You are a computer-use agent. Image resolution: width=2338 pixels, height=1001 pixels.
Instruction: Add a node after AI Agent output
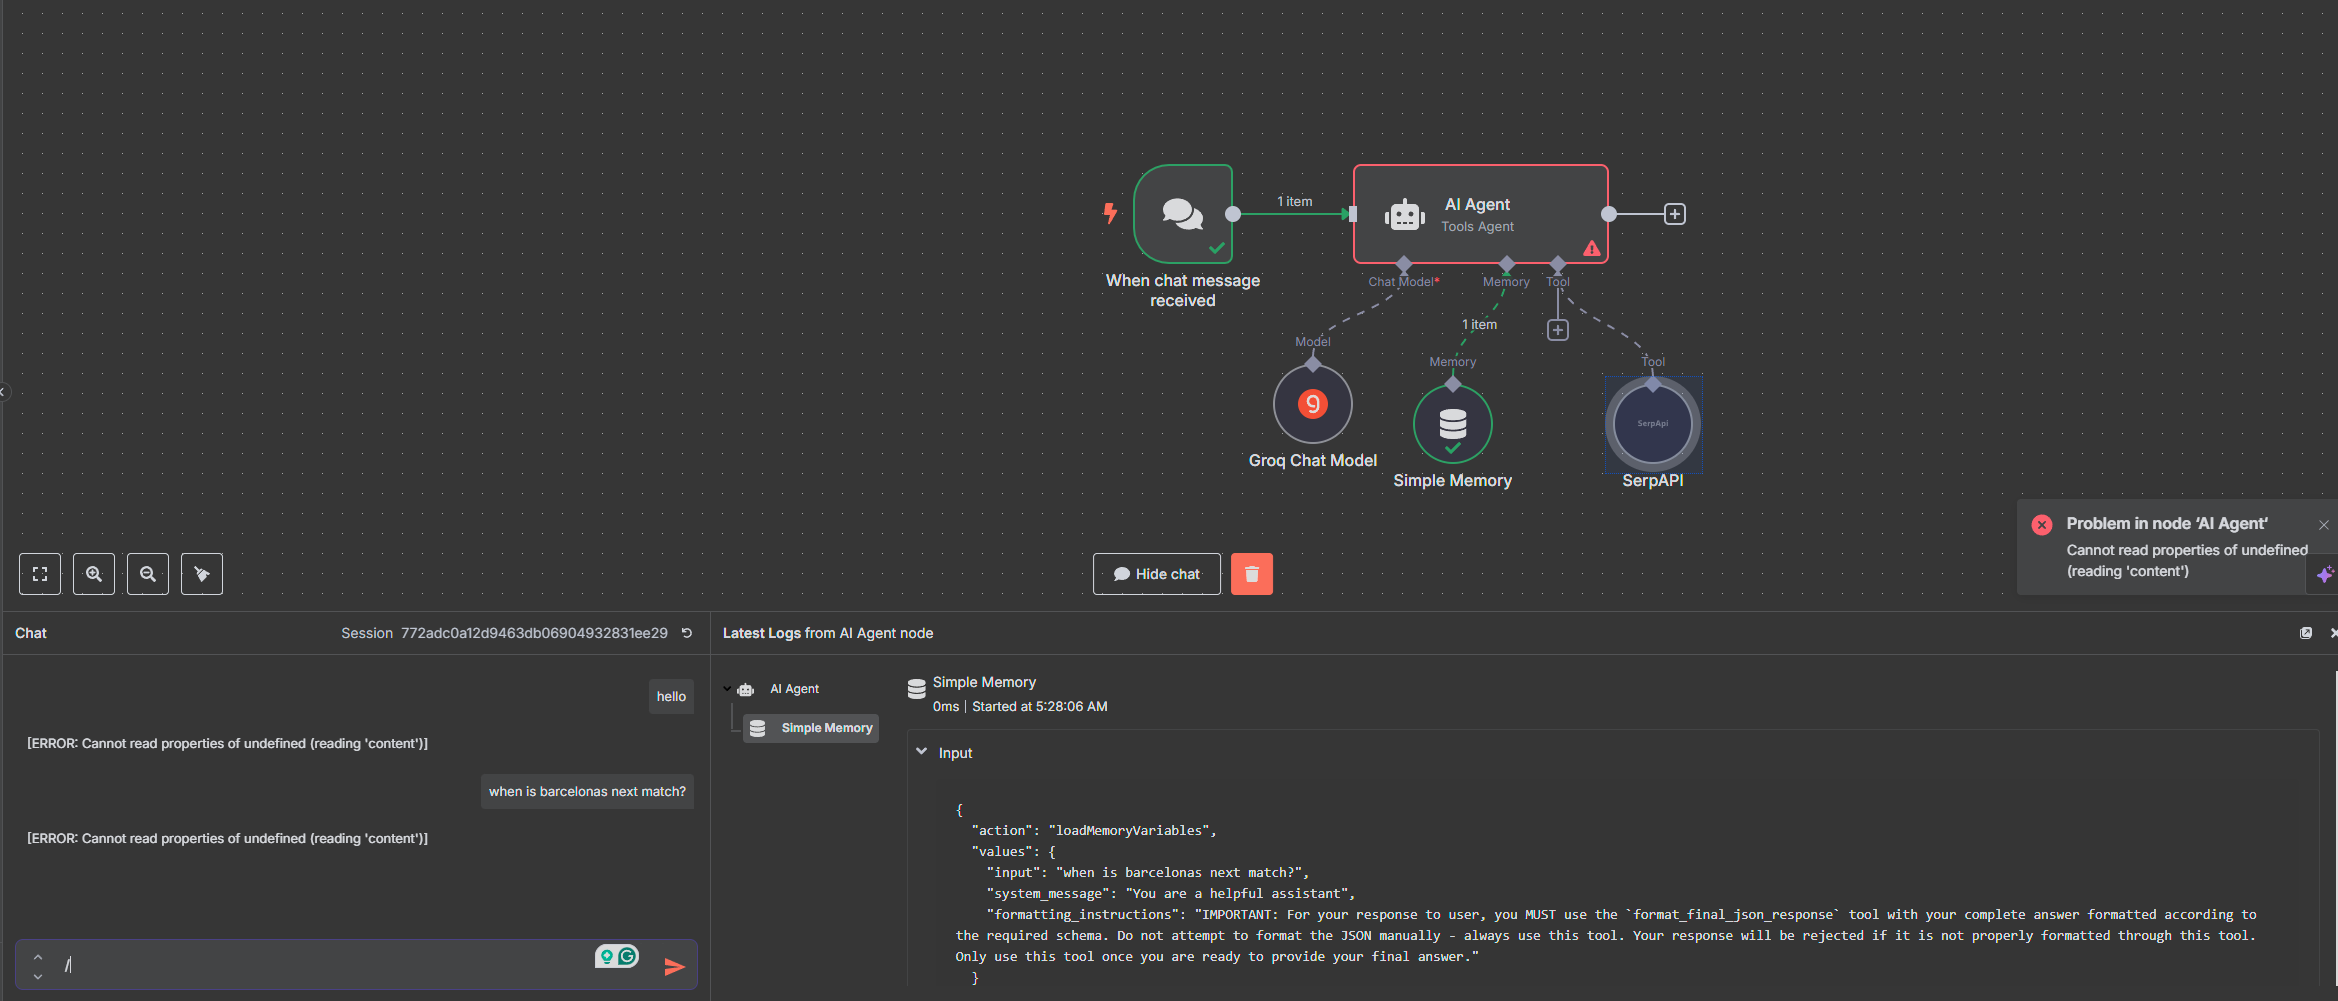click(x=1675, y=214)
